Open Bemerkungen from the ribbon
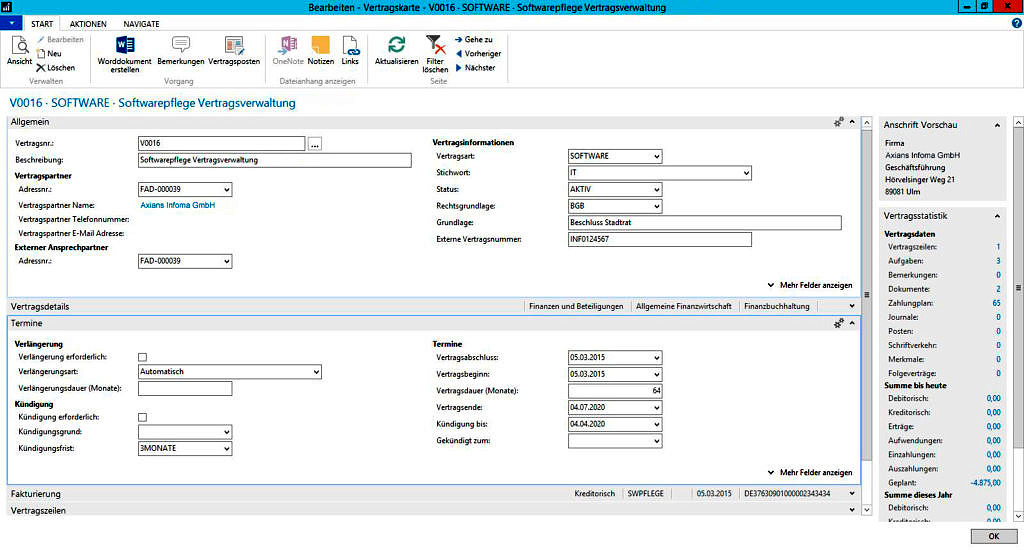The image size is (1024, 550). 181,45
